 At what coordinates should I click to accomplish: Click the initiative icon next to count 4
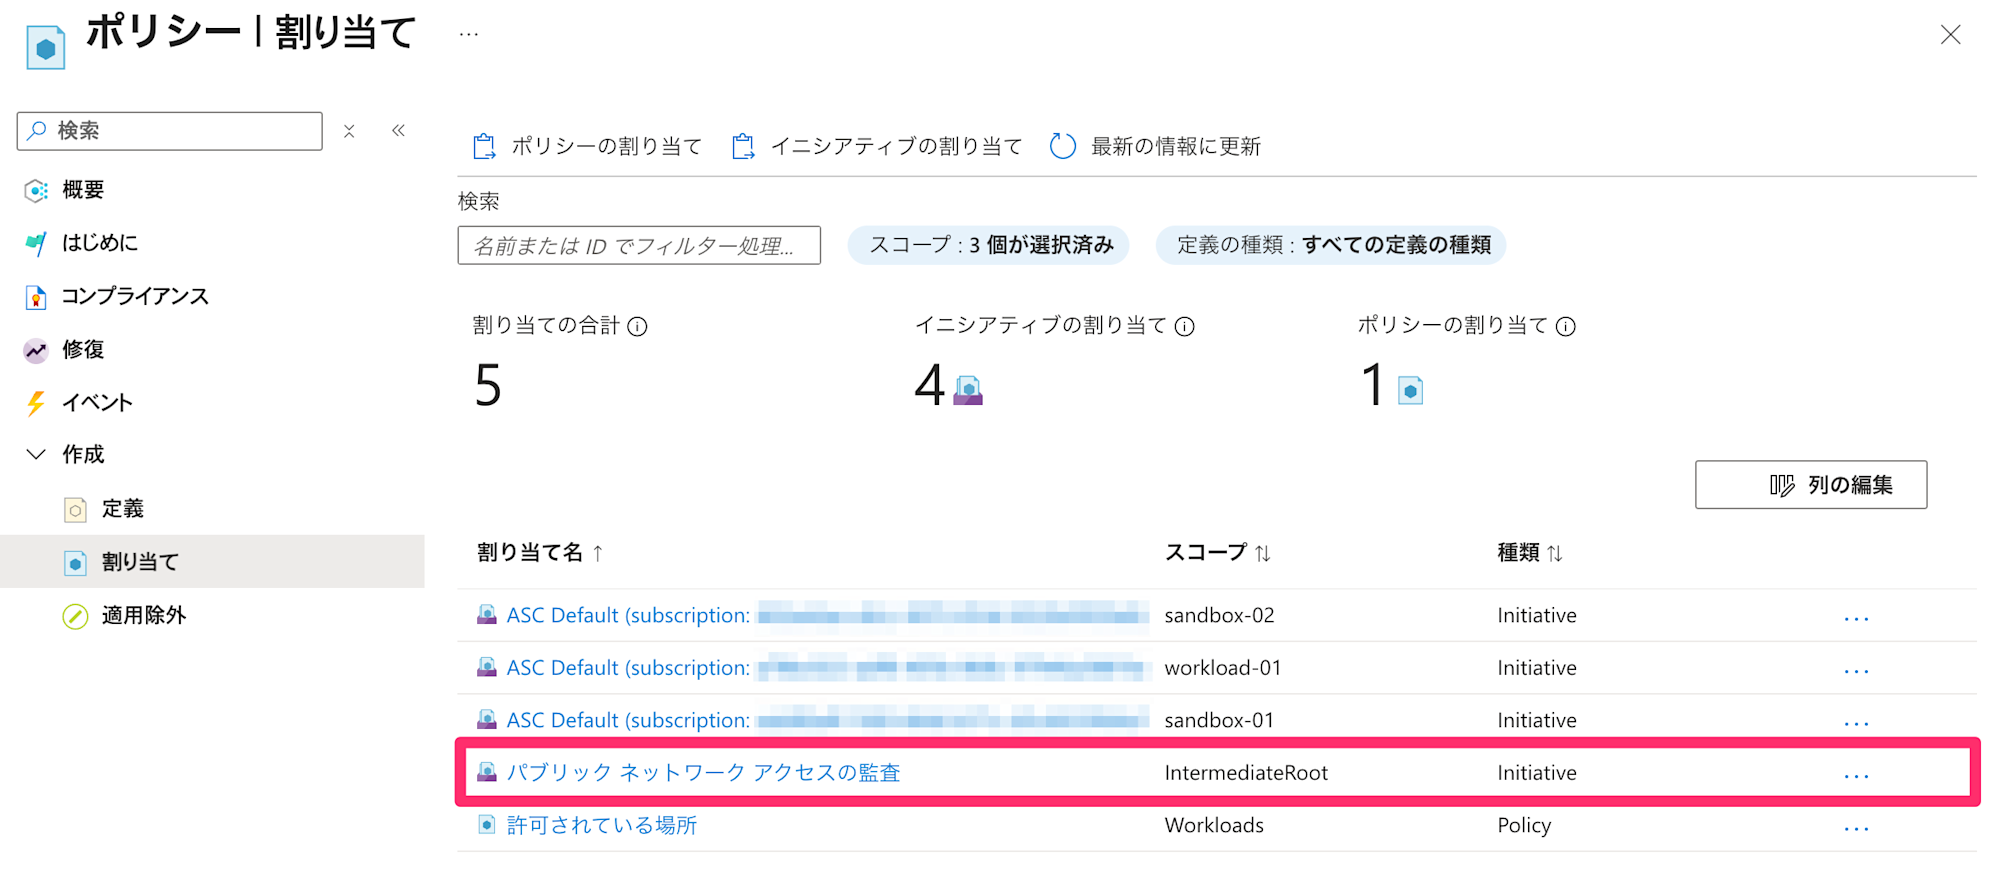(x=968, y=390)
